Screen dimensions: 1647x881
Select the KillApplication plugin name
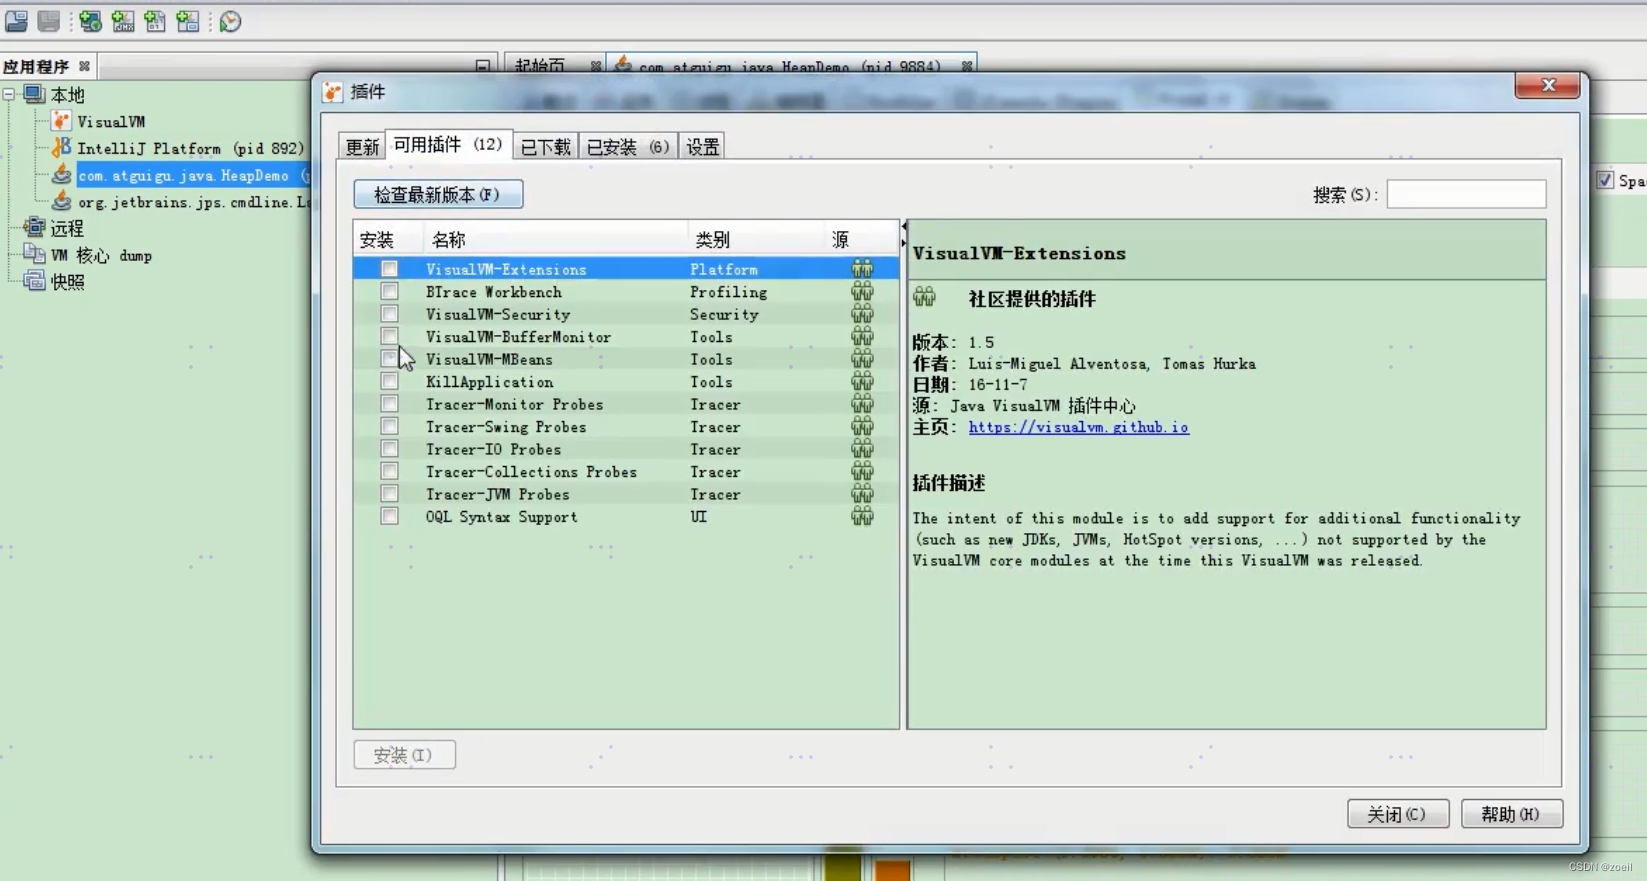tap(489, 382)
